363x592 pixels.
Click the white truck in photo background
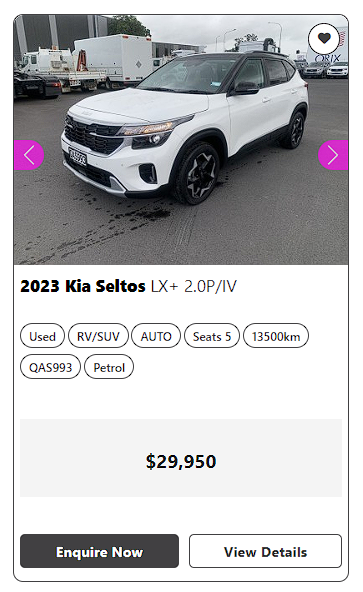[113, 60]
